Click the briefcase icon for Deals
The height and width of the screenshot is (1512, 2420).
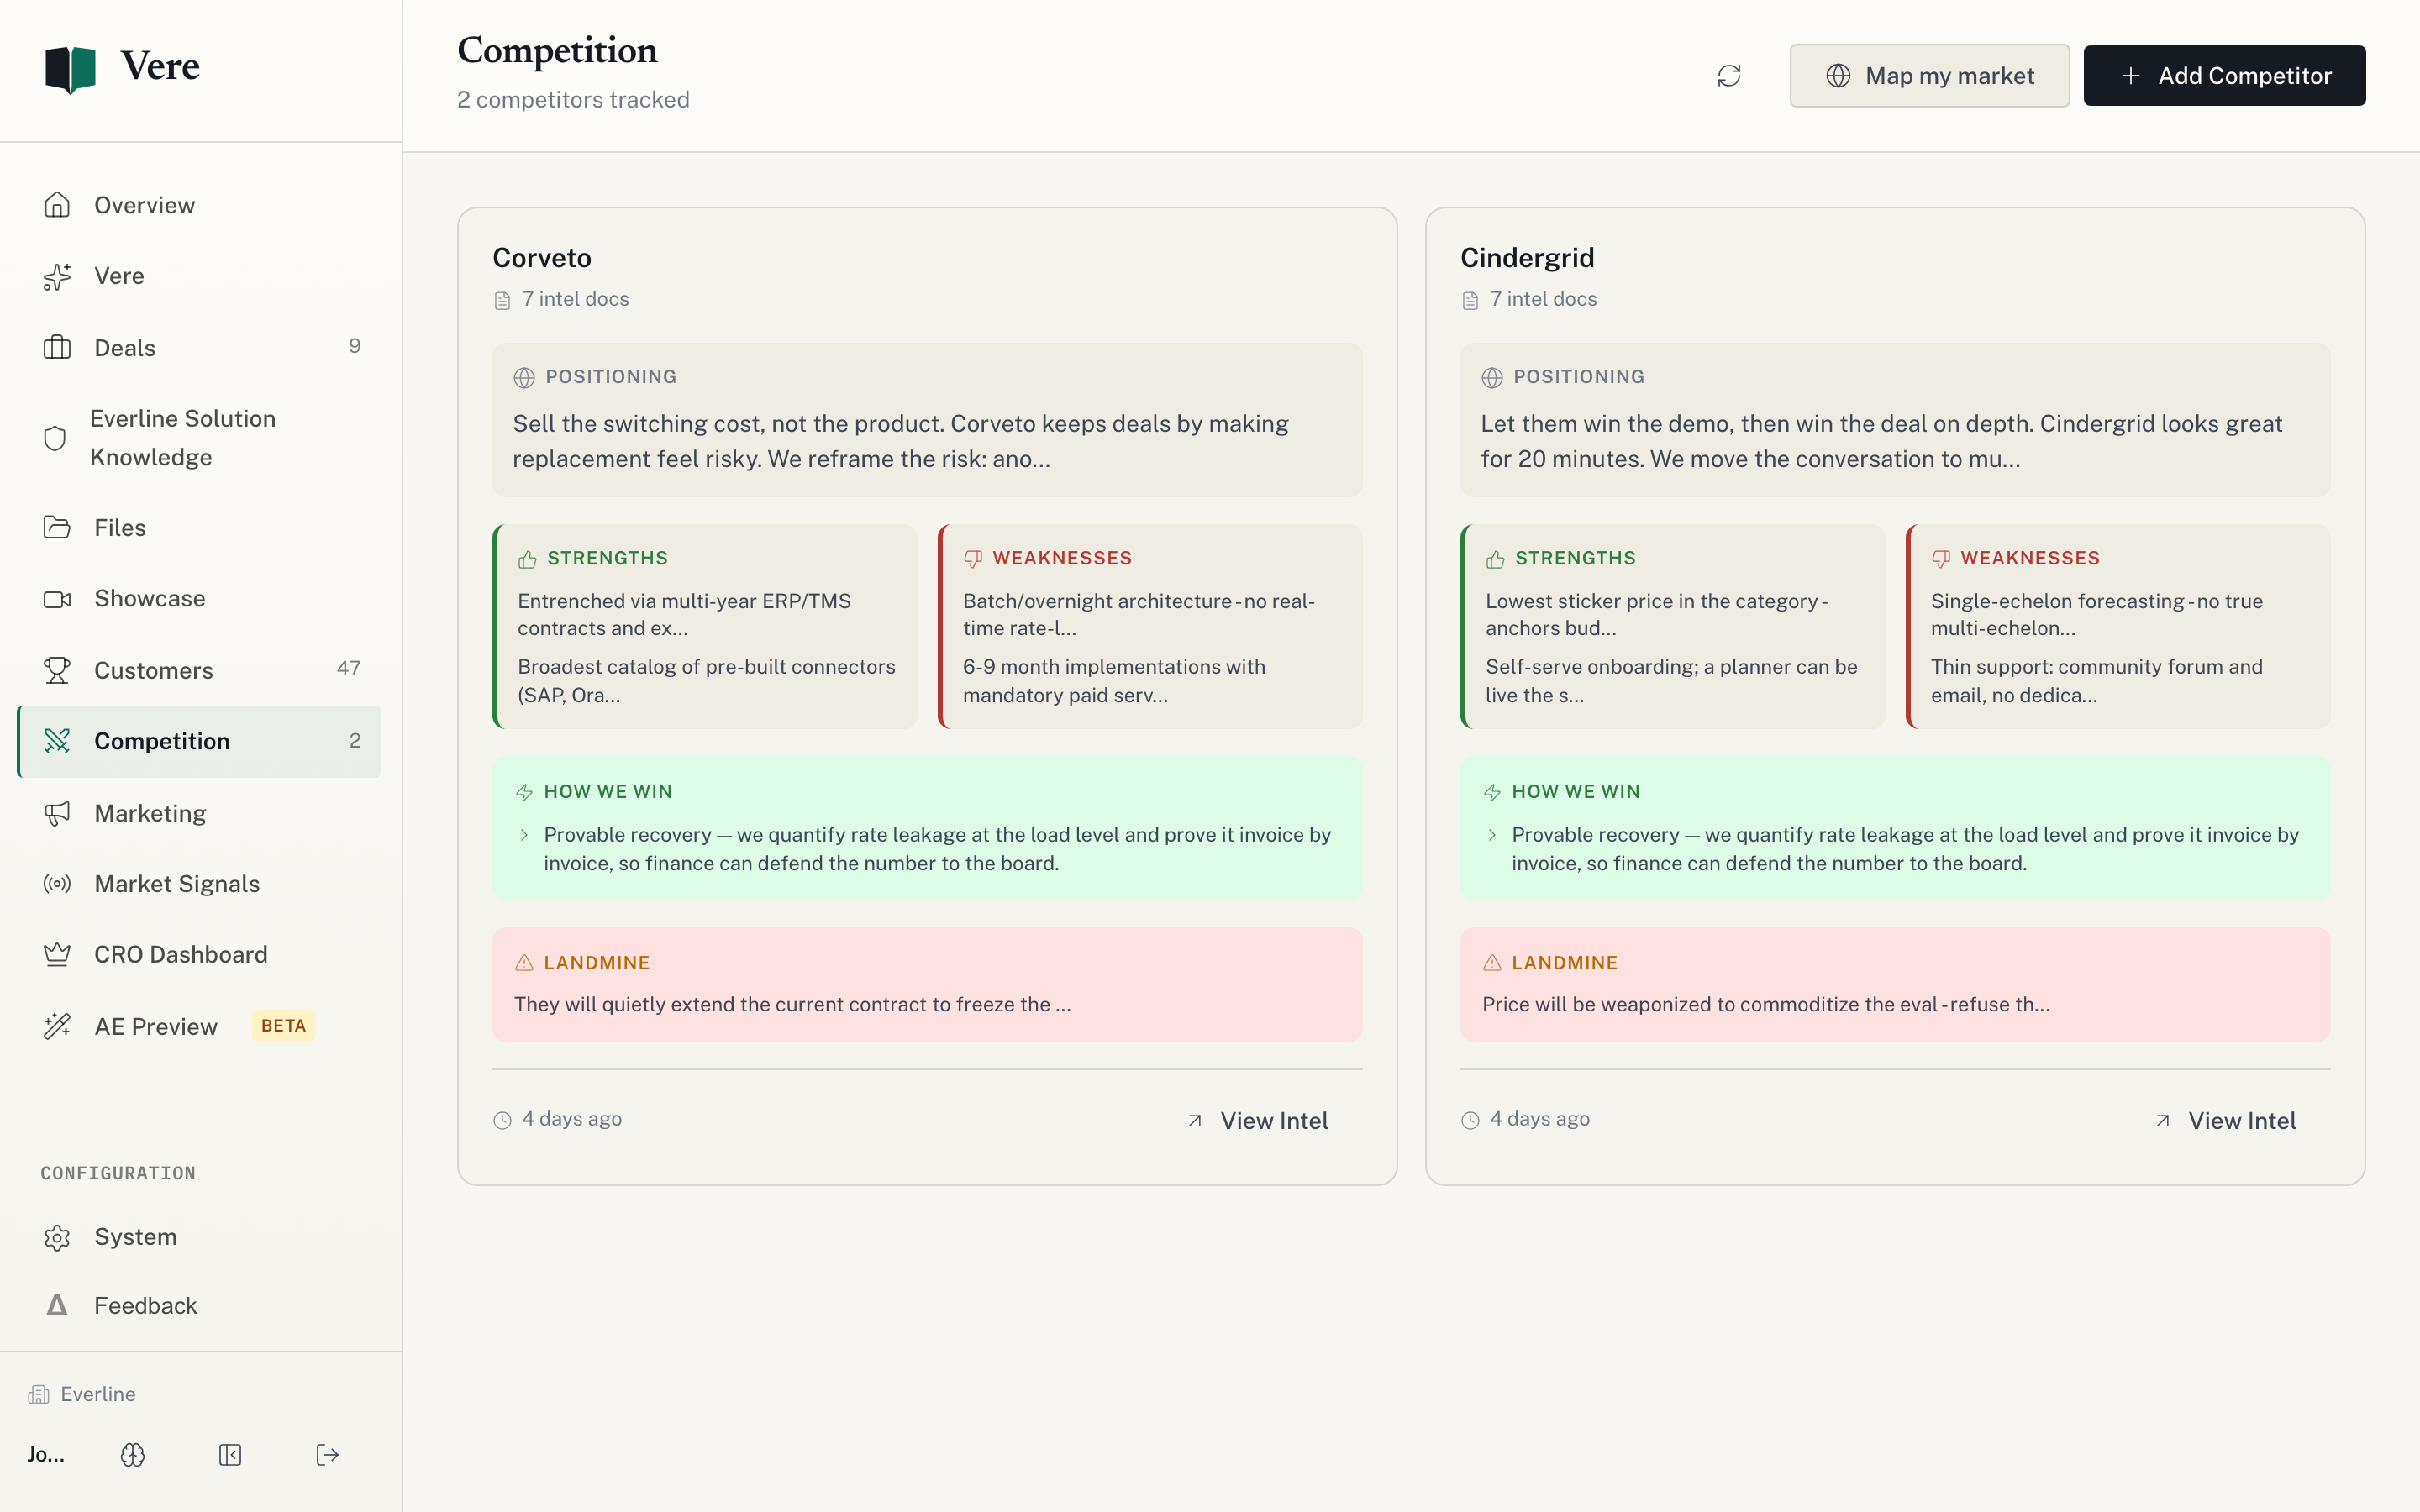[x=57, y=347]
